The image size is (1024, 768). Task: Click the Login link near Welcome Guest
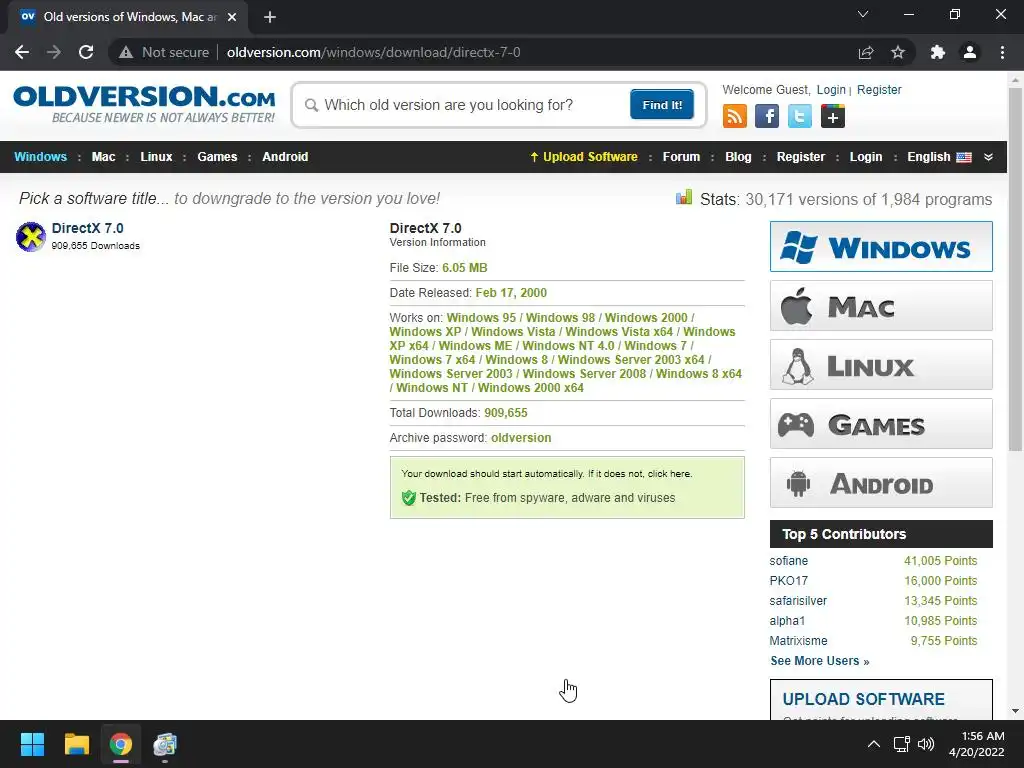coord(831,90)
